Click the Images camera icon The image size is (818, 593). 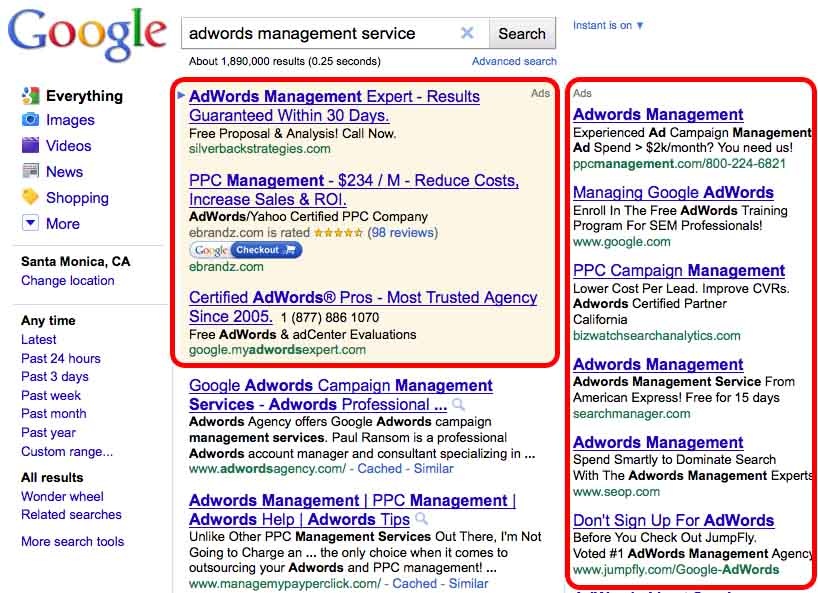30,119
